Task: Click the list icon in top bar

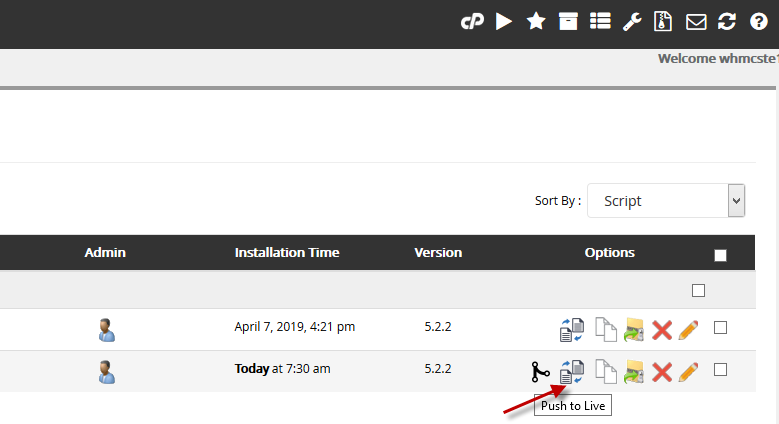Action: tap(600, 21)
